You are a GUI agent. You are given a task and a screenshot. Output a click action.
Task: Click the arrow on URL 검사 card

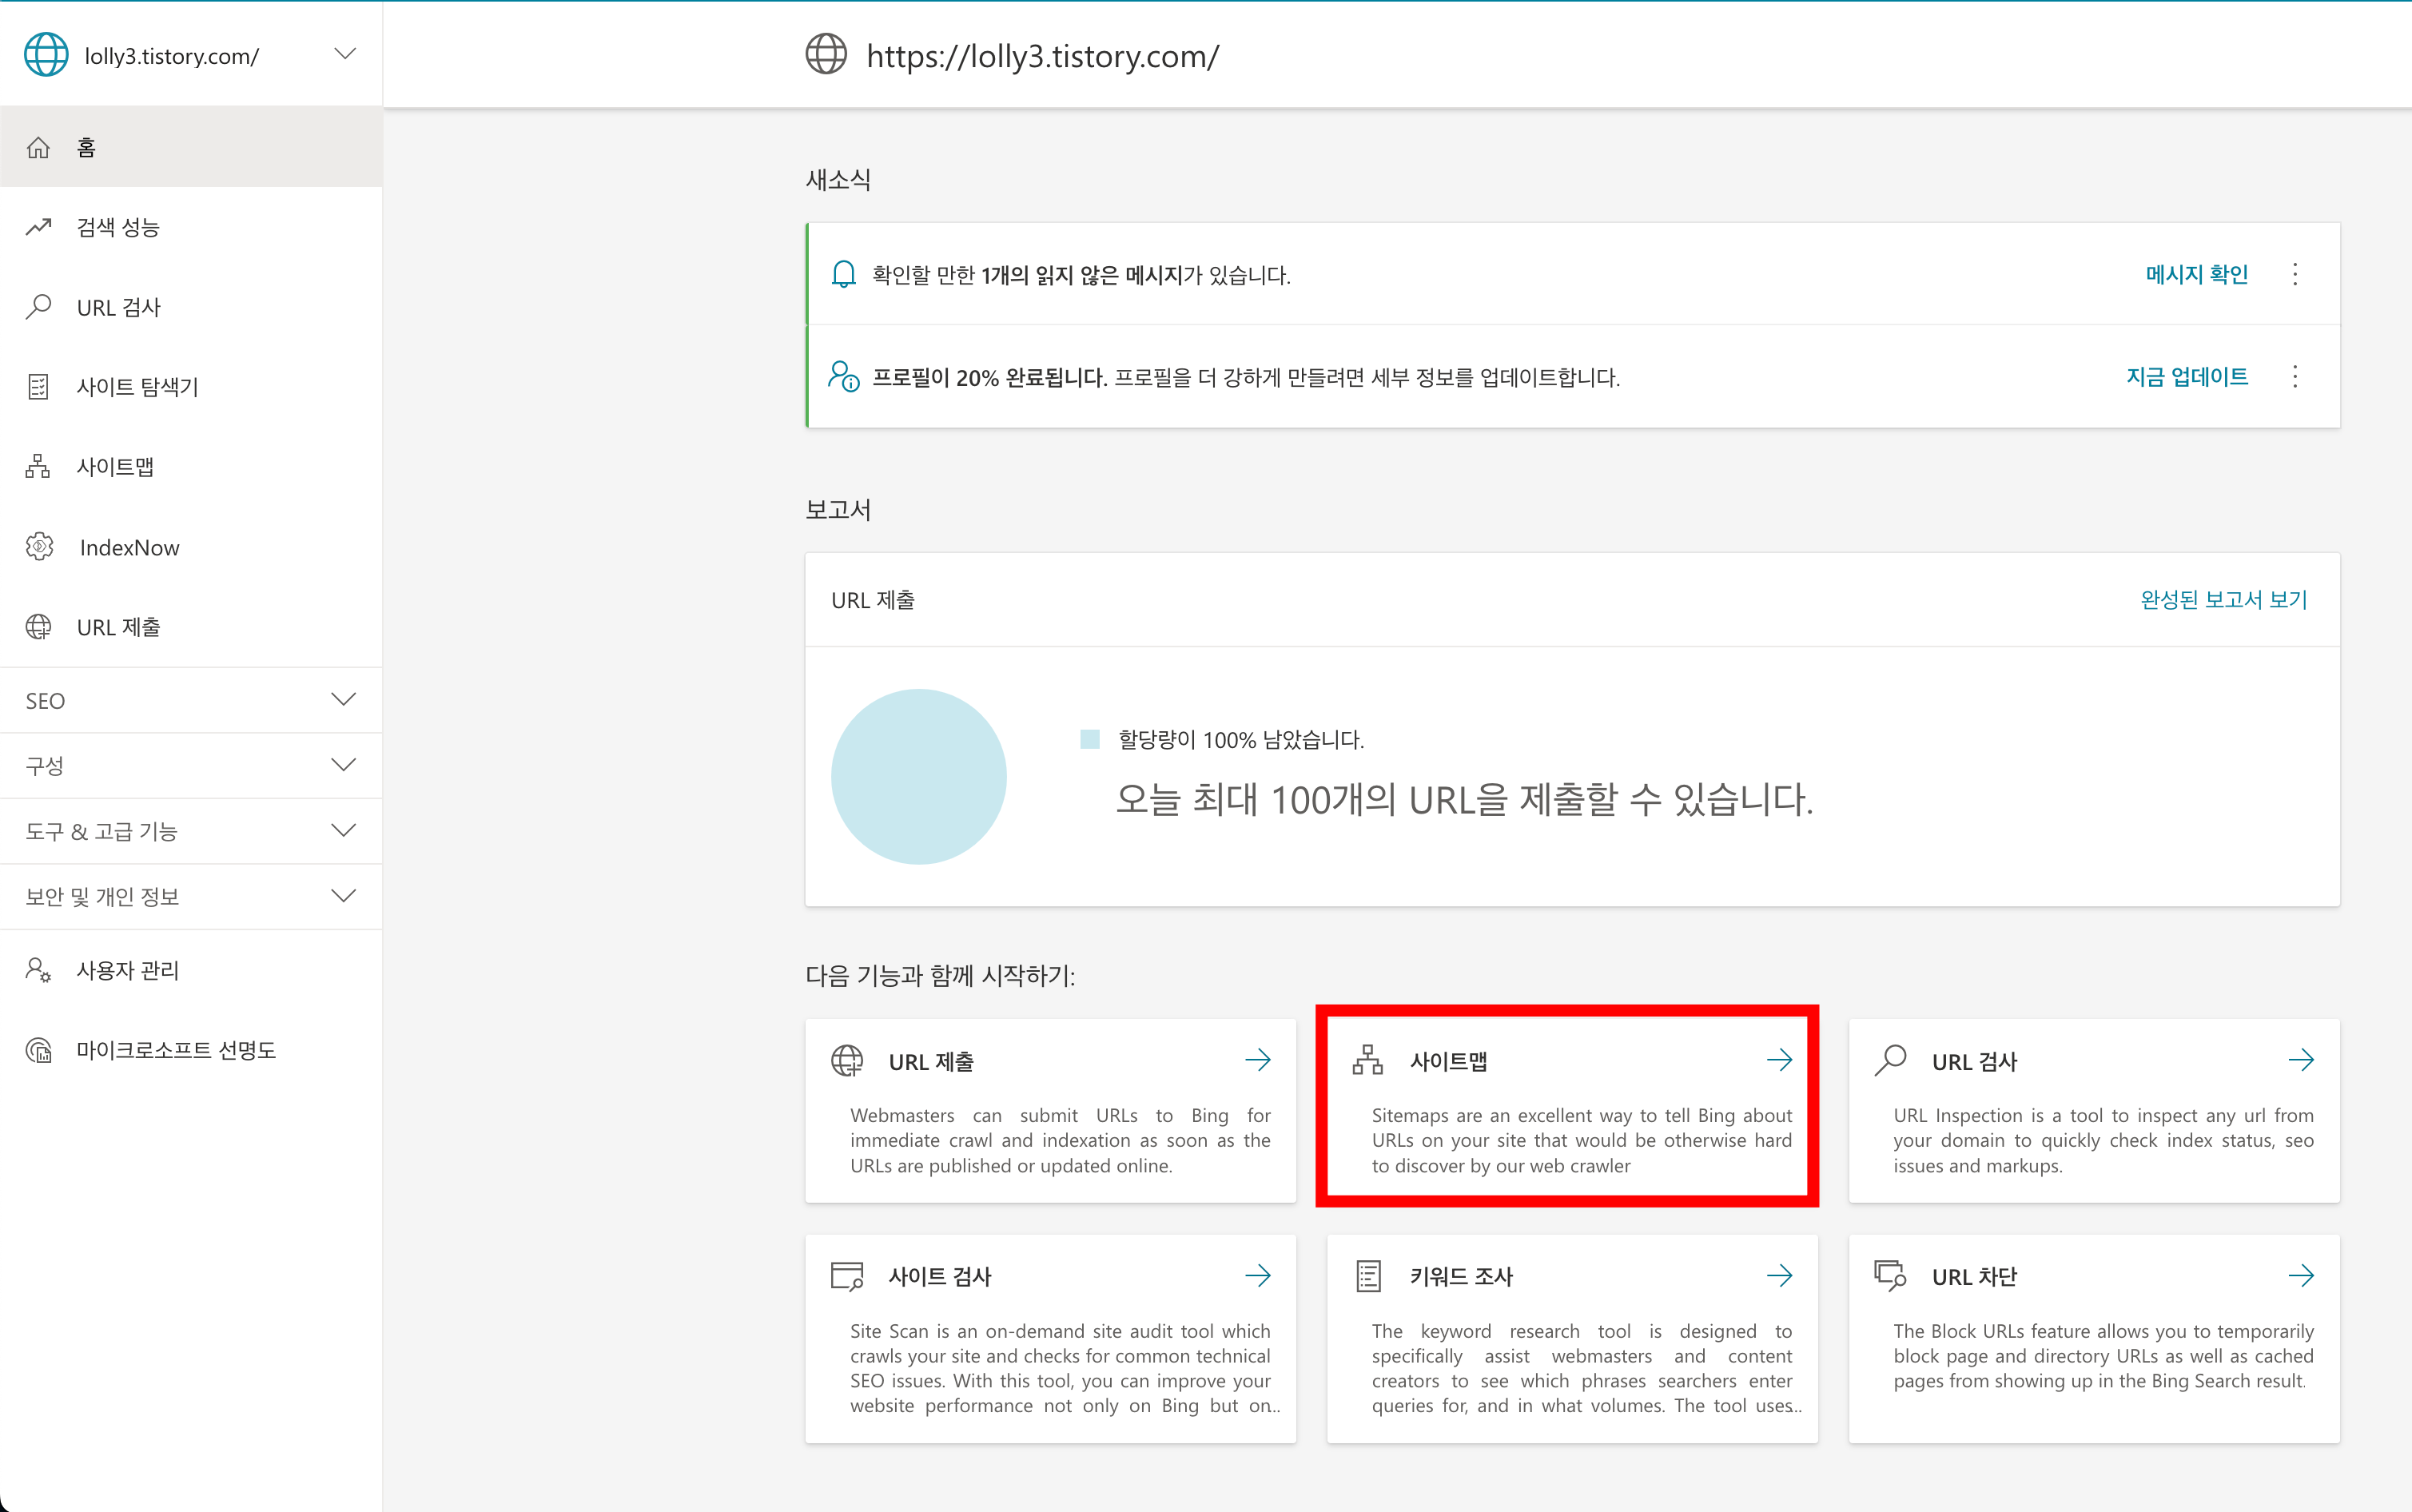point(2302,1060)
